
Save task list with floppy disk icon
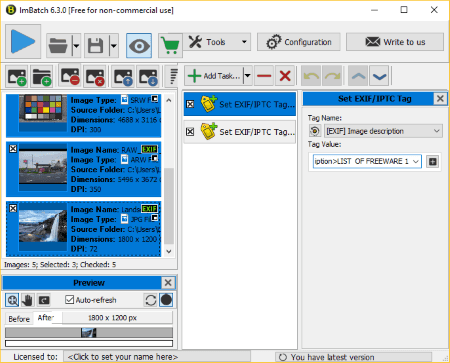pos(96,45)
